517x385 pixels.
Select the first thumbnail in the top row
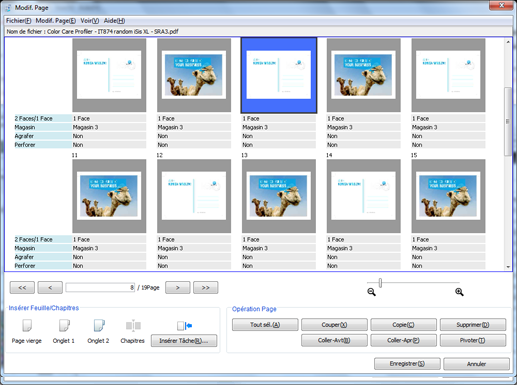click(109, 75)
